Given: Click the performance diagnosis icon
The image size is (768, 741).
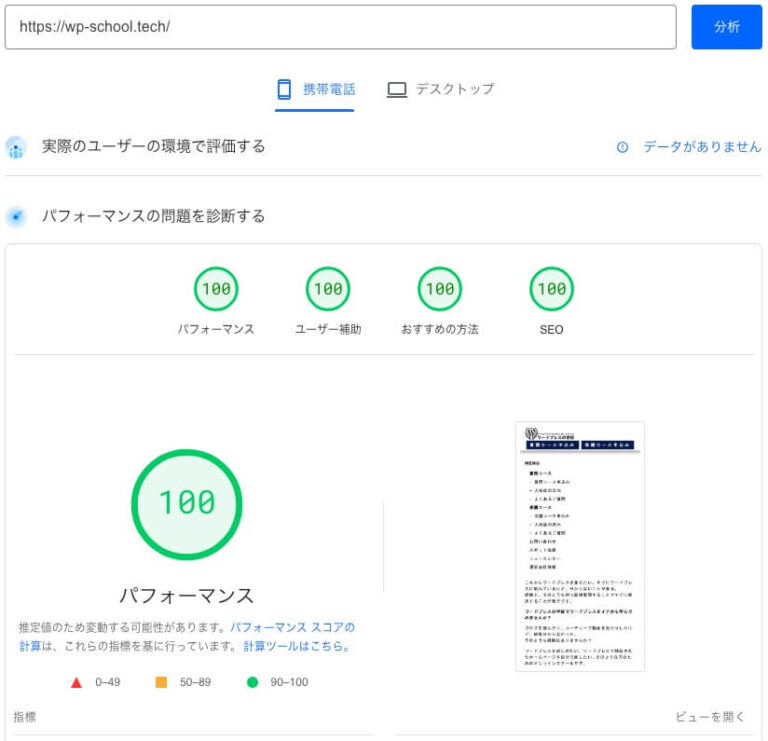Looking at the screenshot, I should (x=16, y=217).
